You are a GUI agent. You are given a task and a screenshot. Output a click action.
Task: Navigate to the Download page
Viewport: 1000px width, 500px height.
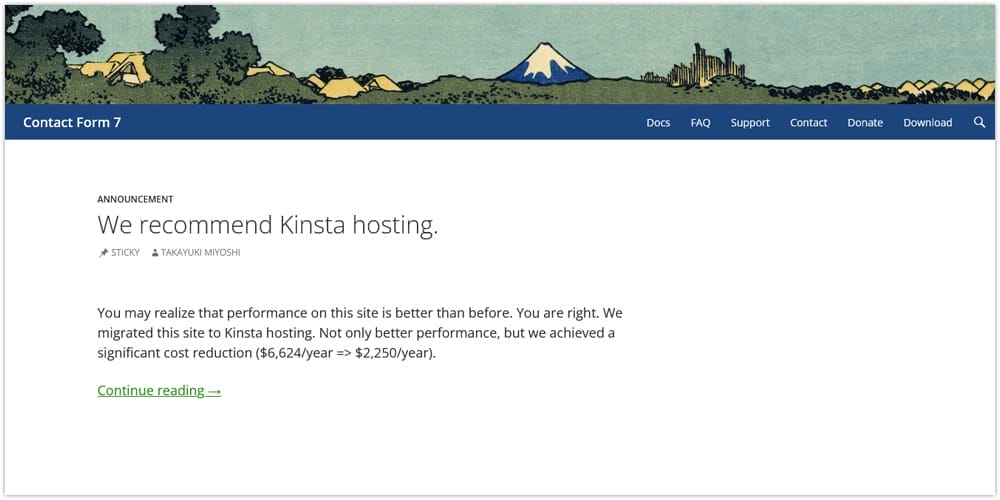point(927,123)
